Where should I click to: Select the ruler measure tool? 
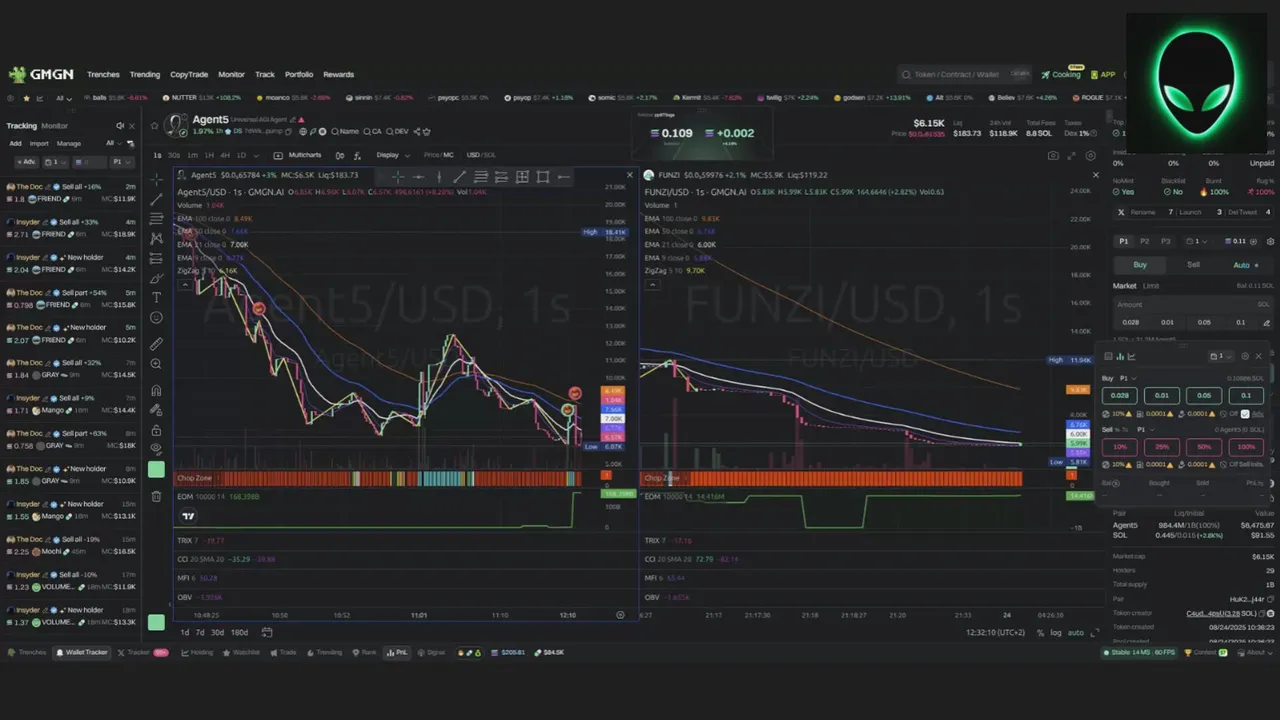[156, 343]
